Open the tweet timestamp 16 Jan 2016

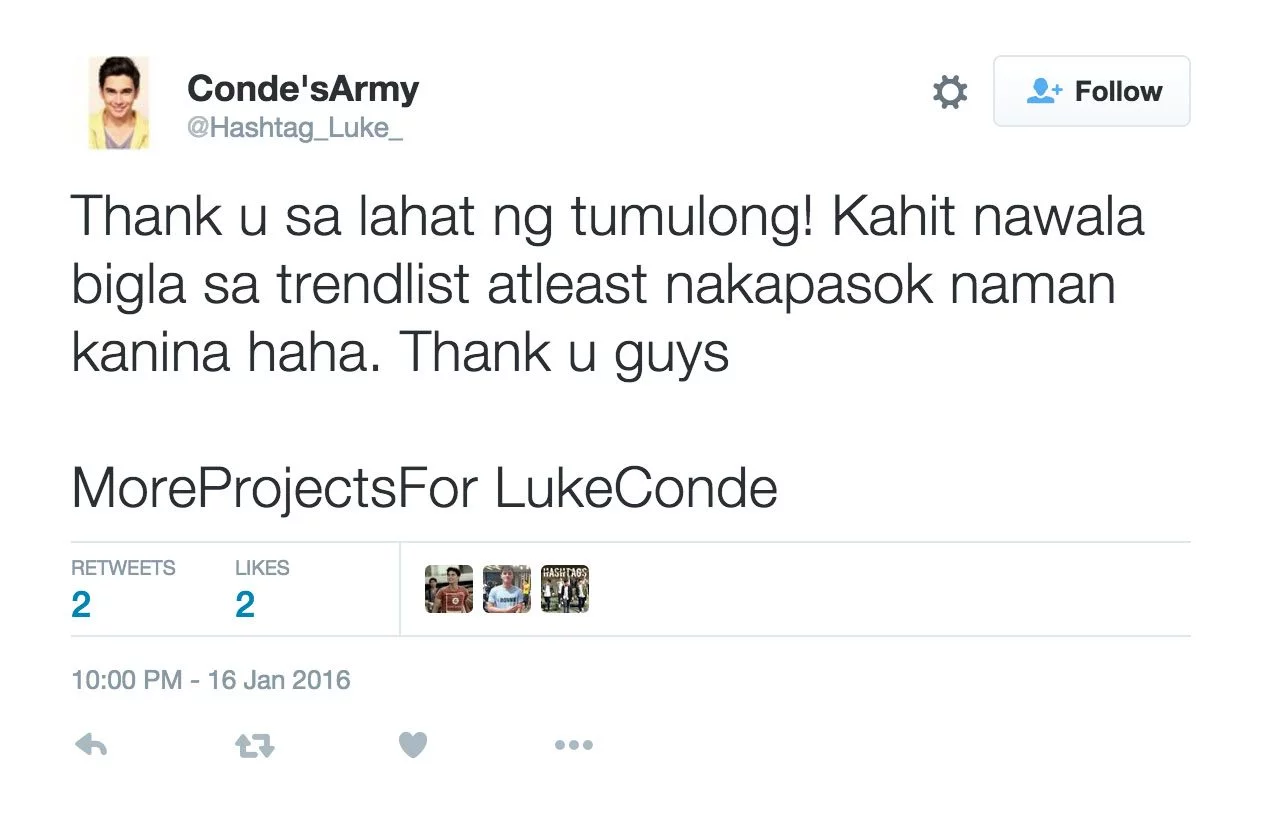[x=211, y=680]
